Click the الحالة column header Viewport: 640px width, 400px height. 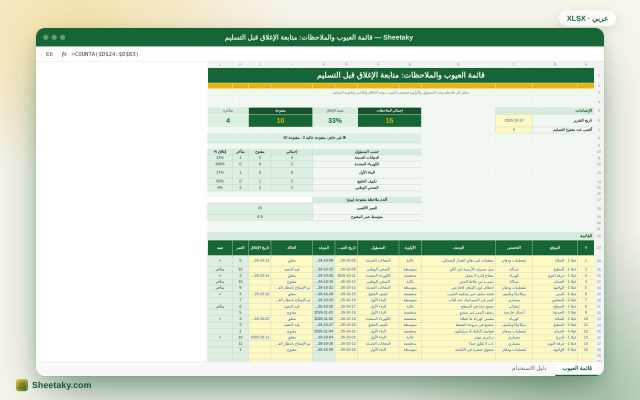pos(291,248)
